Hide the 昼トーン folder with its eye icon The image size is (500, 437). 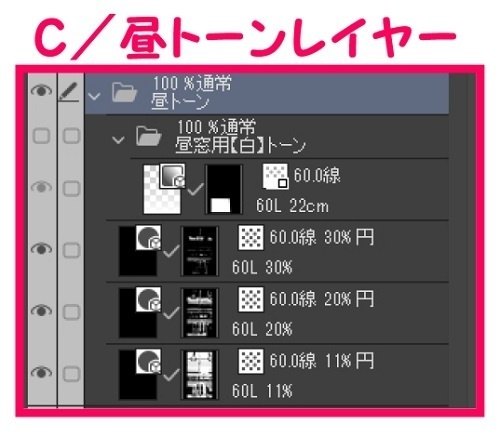pos(41,91)
